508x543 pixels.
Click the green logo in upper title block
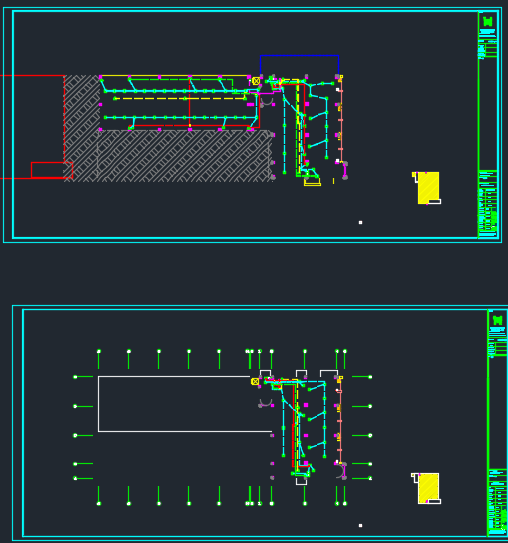488,21
